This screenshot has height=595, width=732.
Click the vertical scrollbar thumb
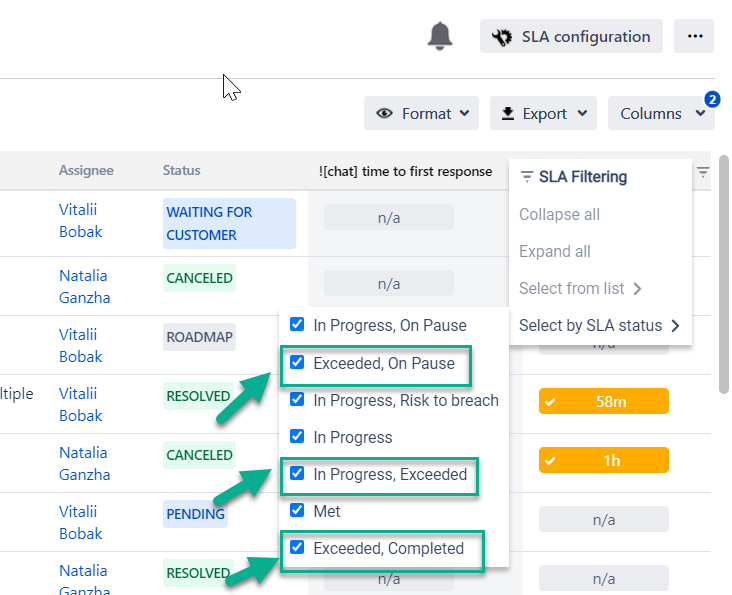coord(724,274)
